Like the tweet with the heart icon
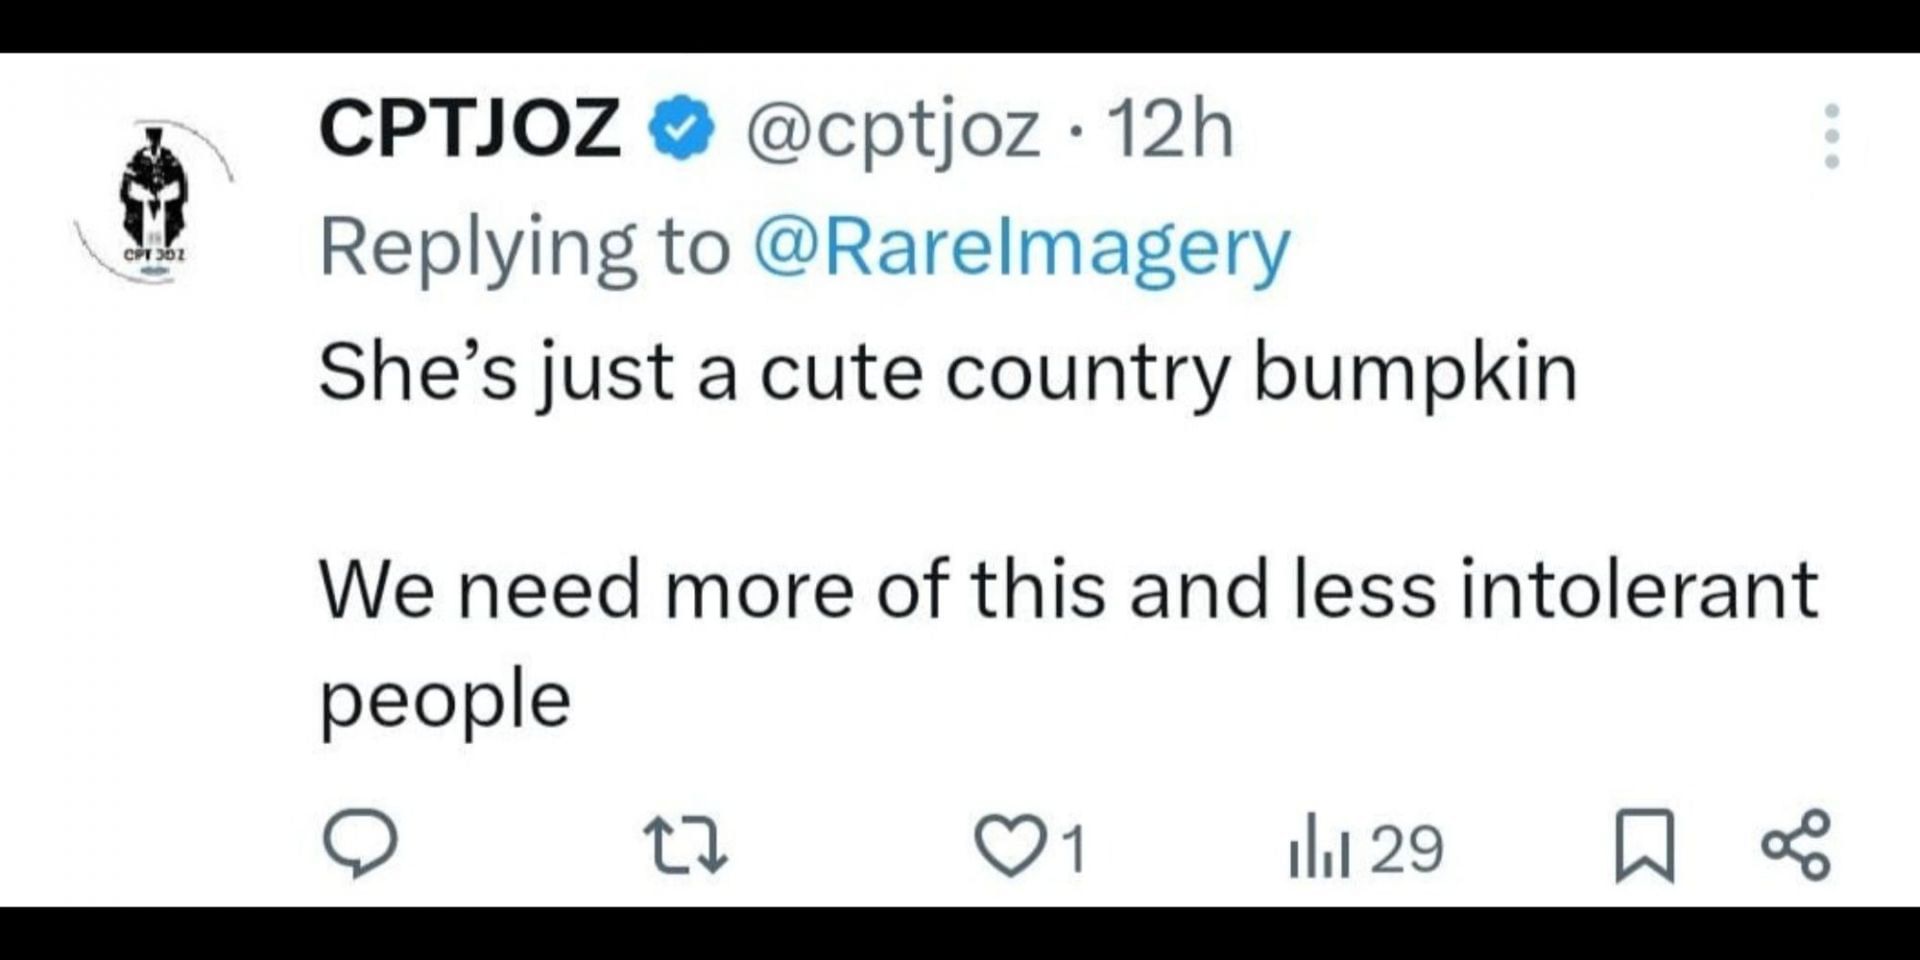The height and width of the screenshot is (960, 1920). coord(1009,847)
